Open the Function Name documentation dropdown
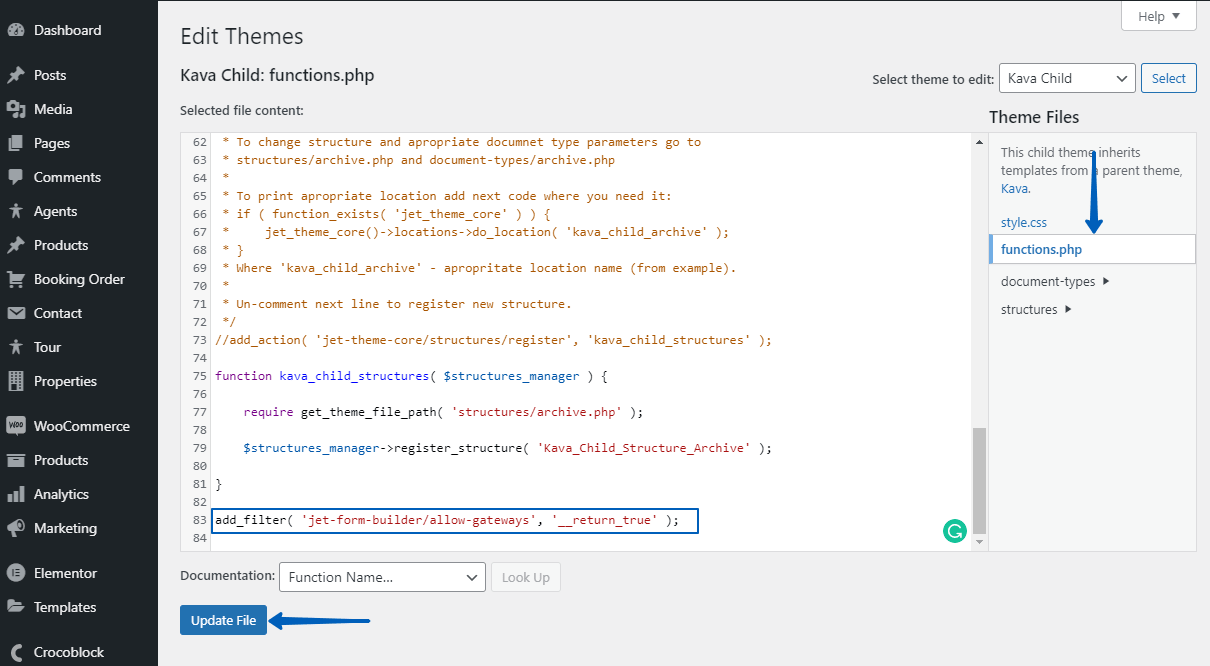 coord(382,577)
